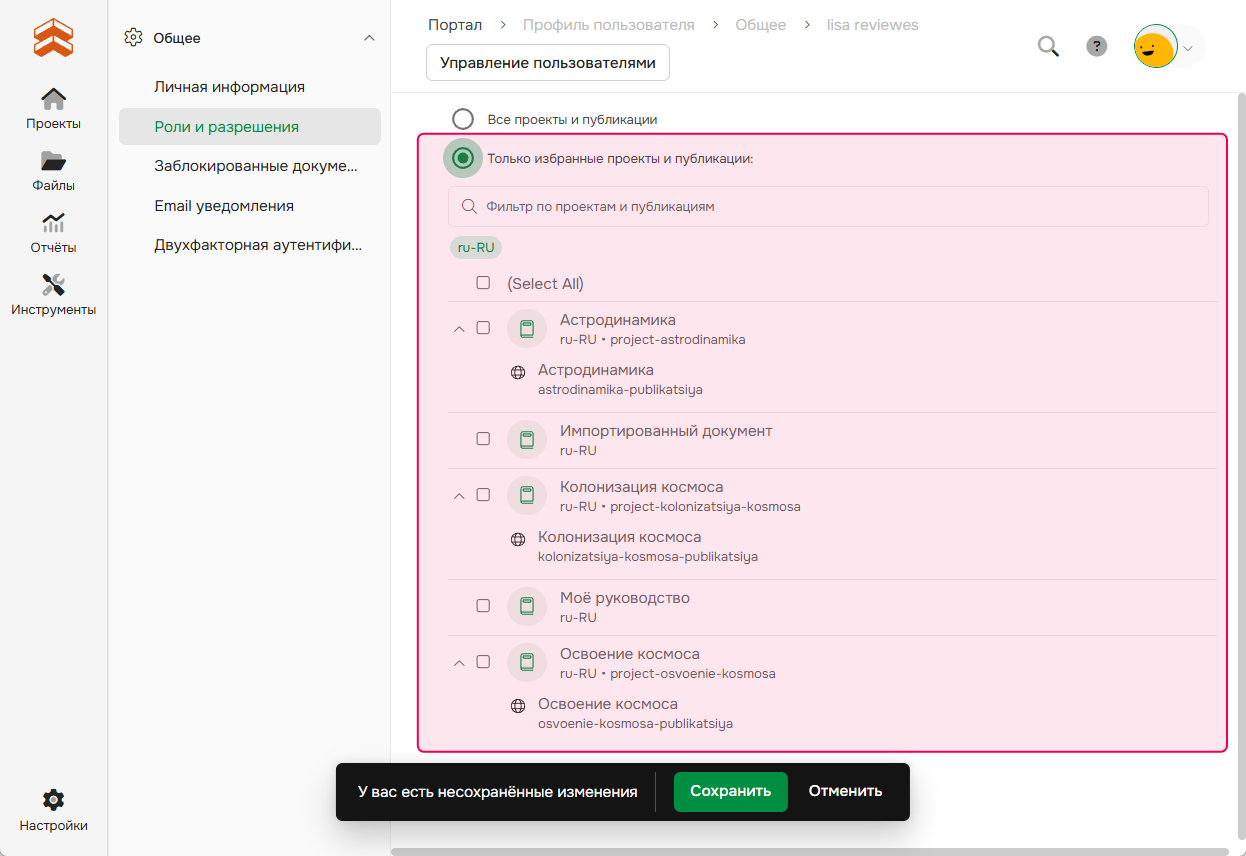Open Проекты from the left rail
This screenshot has width=1246, height=856.
53,109
